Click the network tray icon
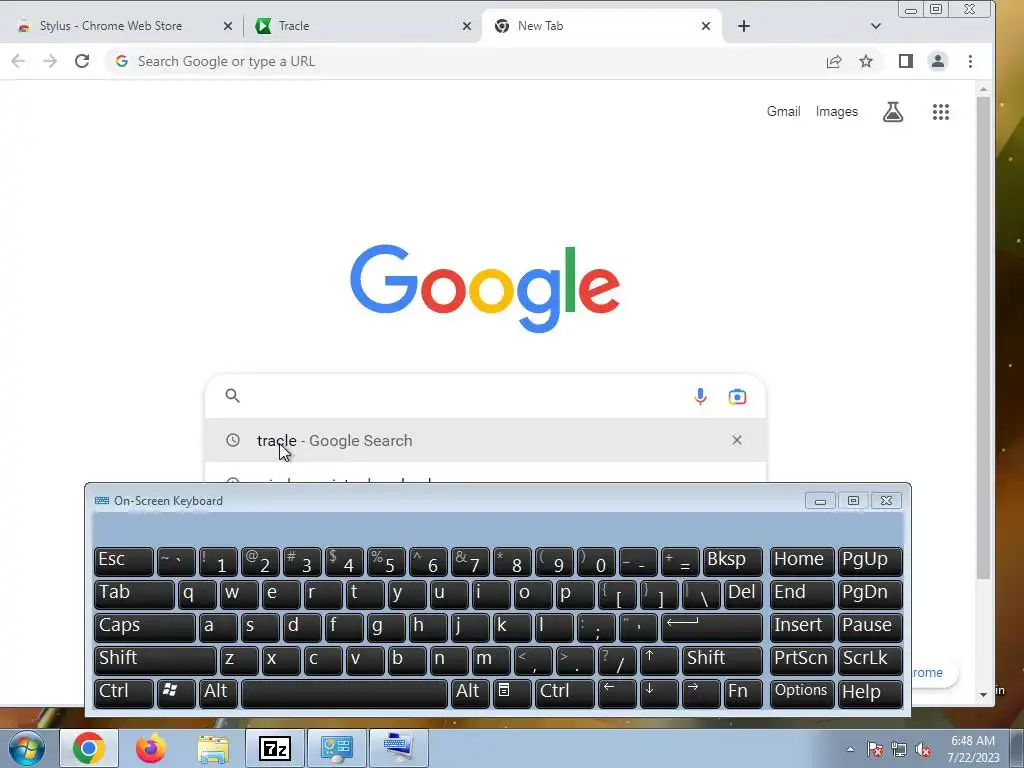 [x=899, y=750]
